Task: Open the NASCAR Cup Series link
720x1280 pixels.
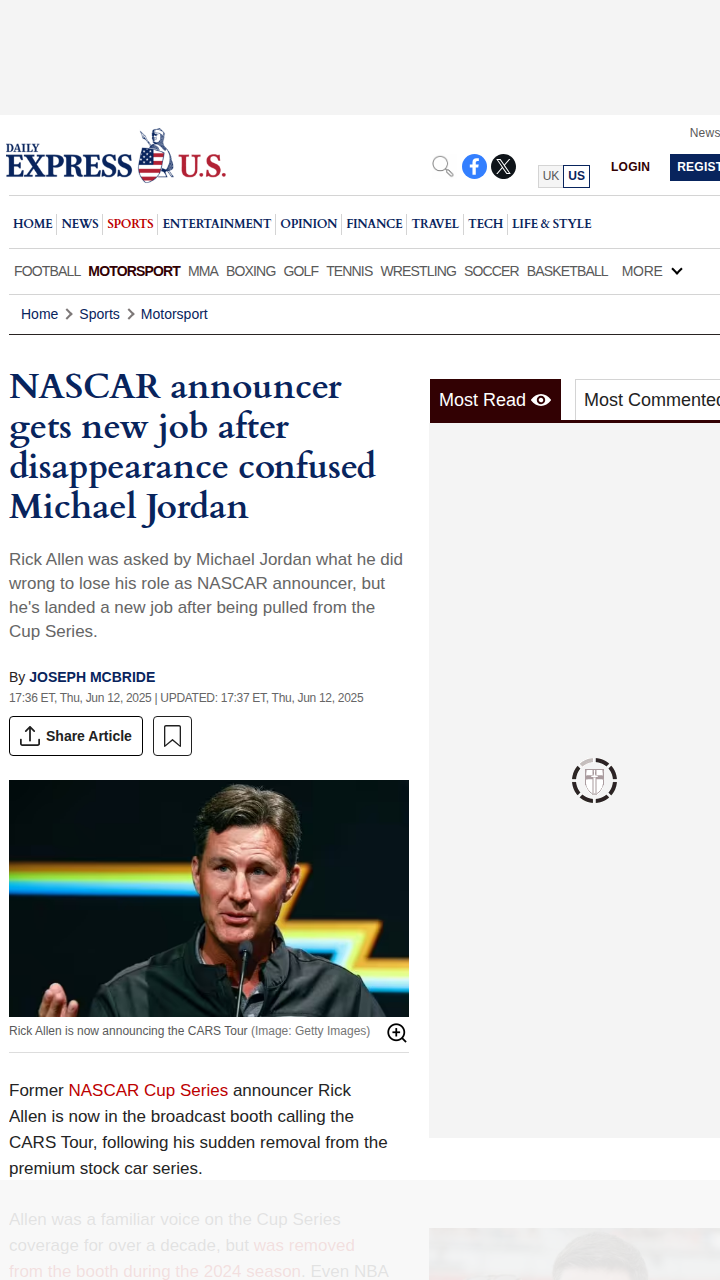Action: click(x=148, y=1090)
